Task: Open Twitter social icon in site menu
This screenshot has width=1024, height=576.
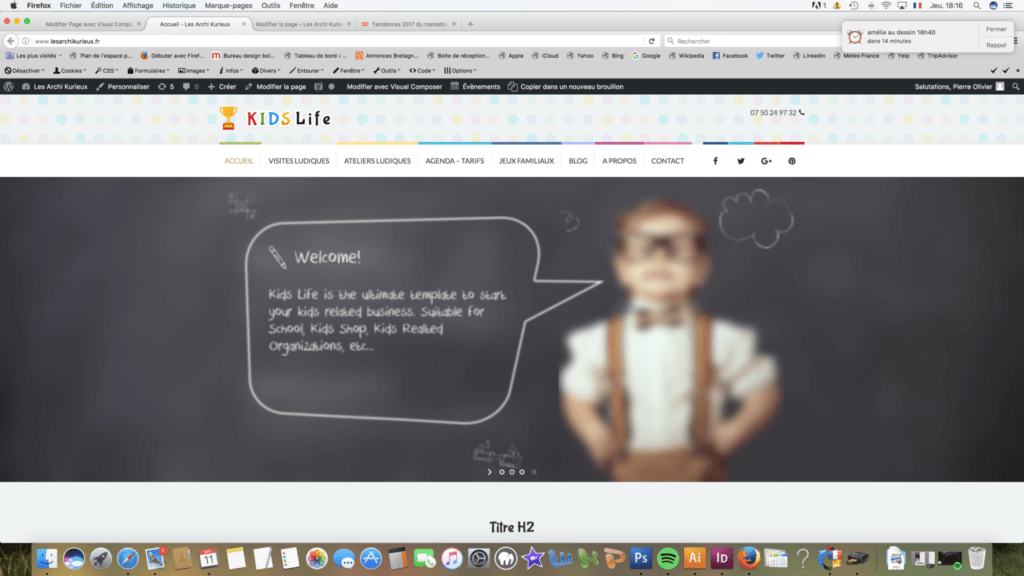Action: (741, 161)
